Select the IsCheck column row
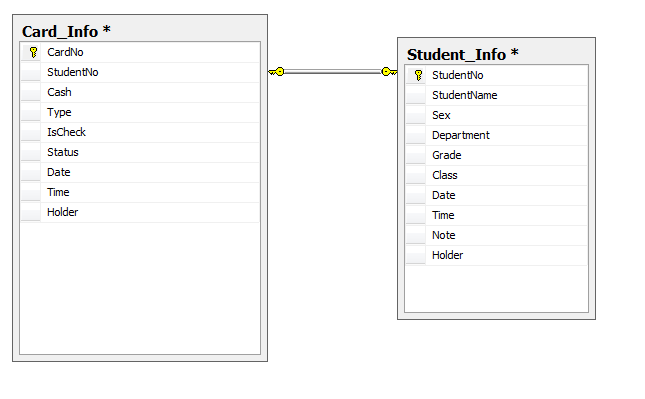The height and width of the screenshot is (399, 645). (140, 132)
